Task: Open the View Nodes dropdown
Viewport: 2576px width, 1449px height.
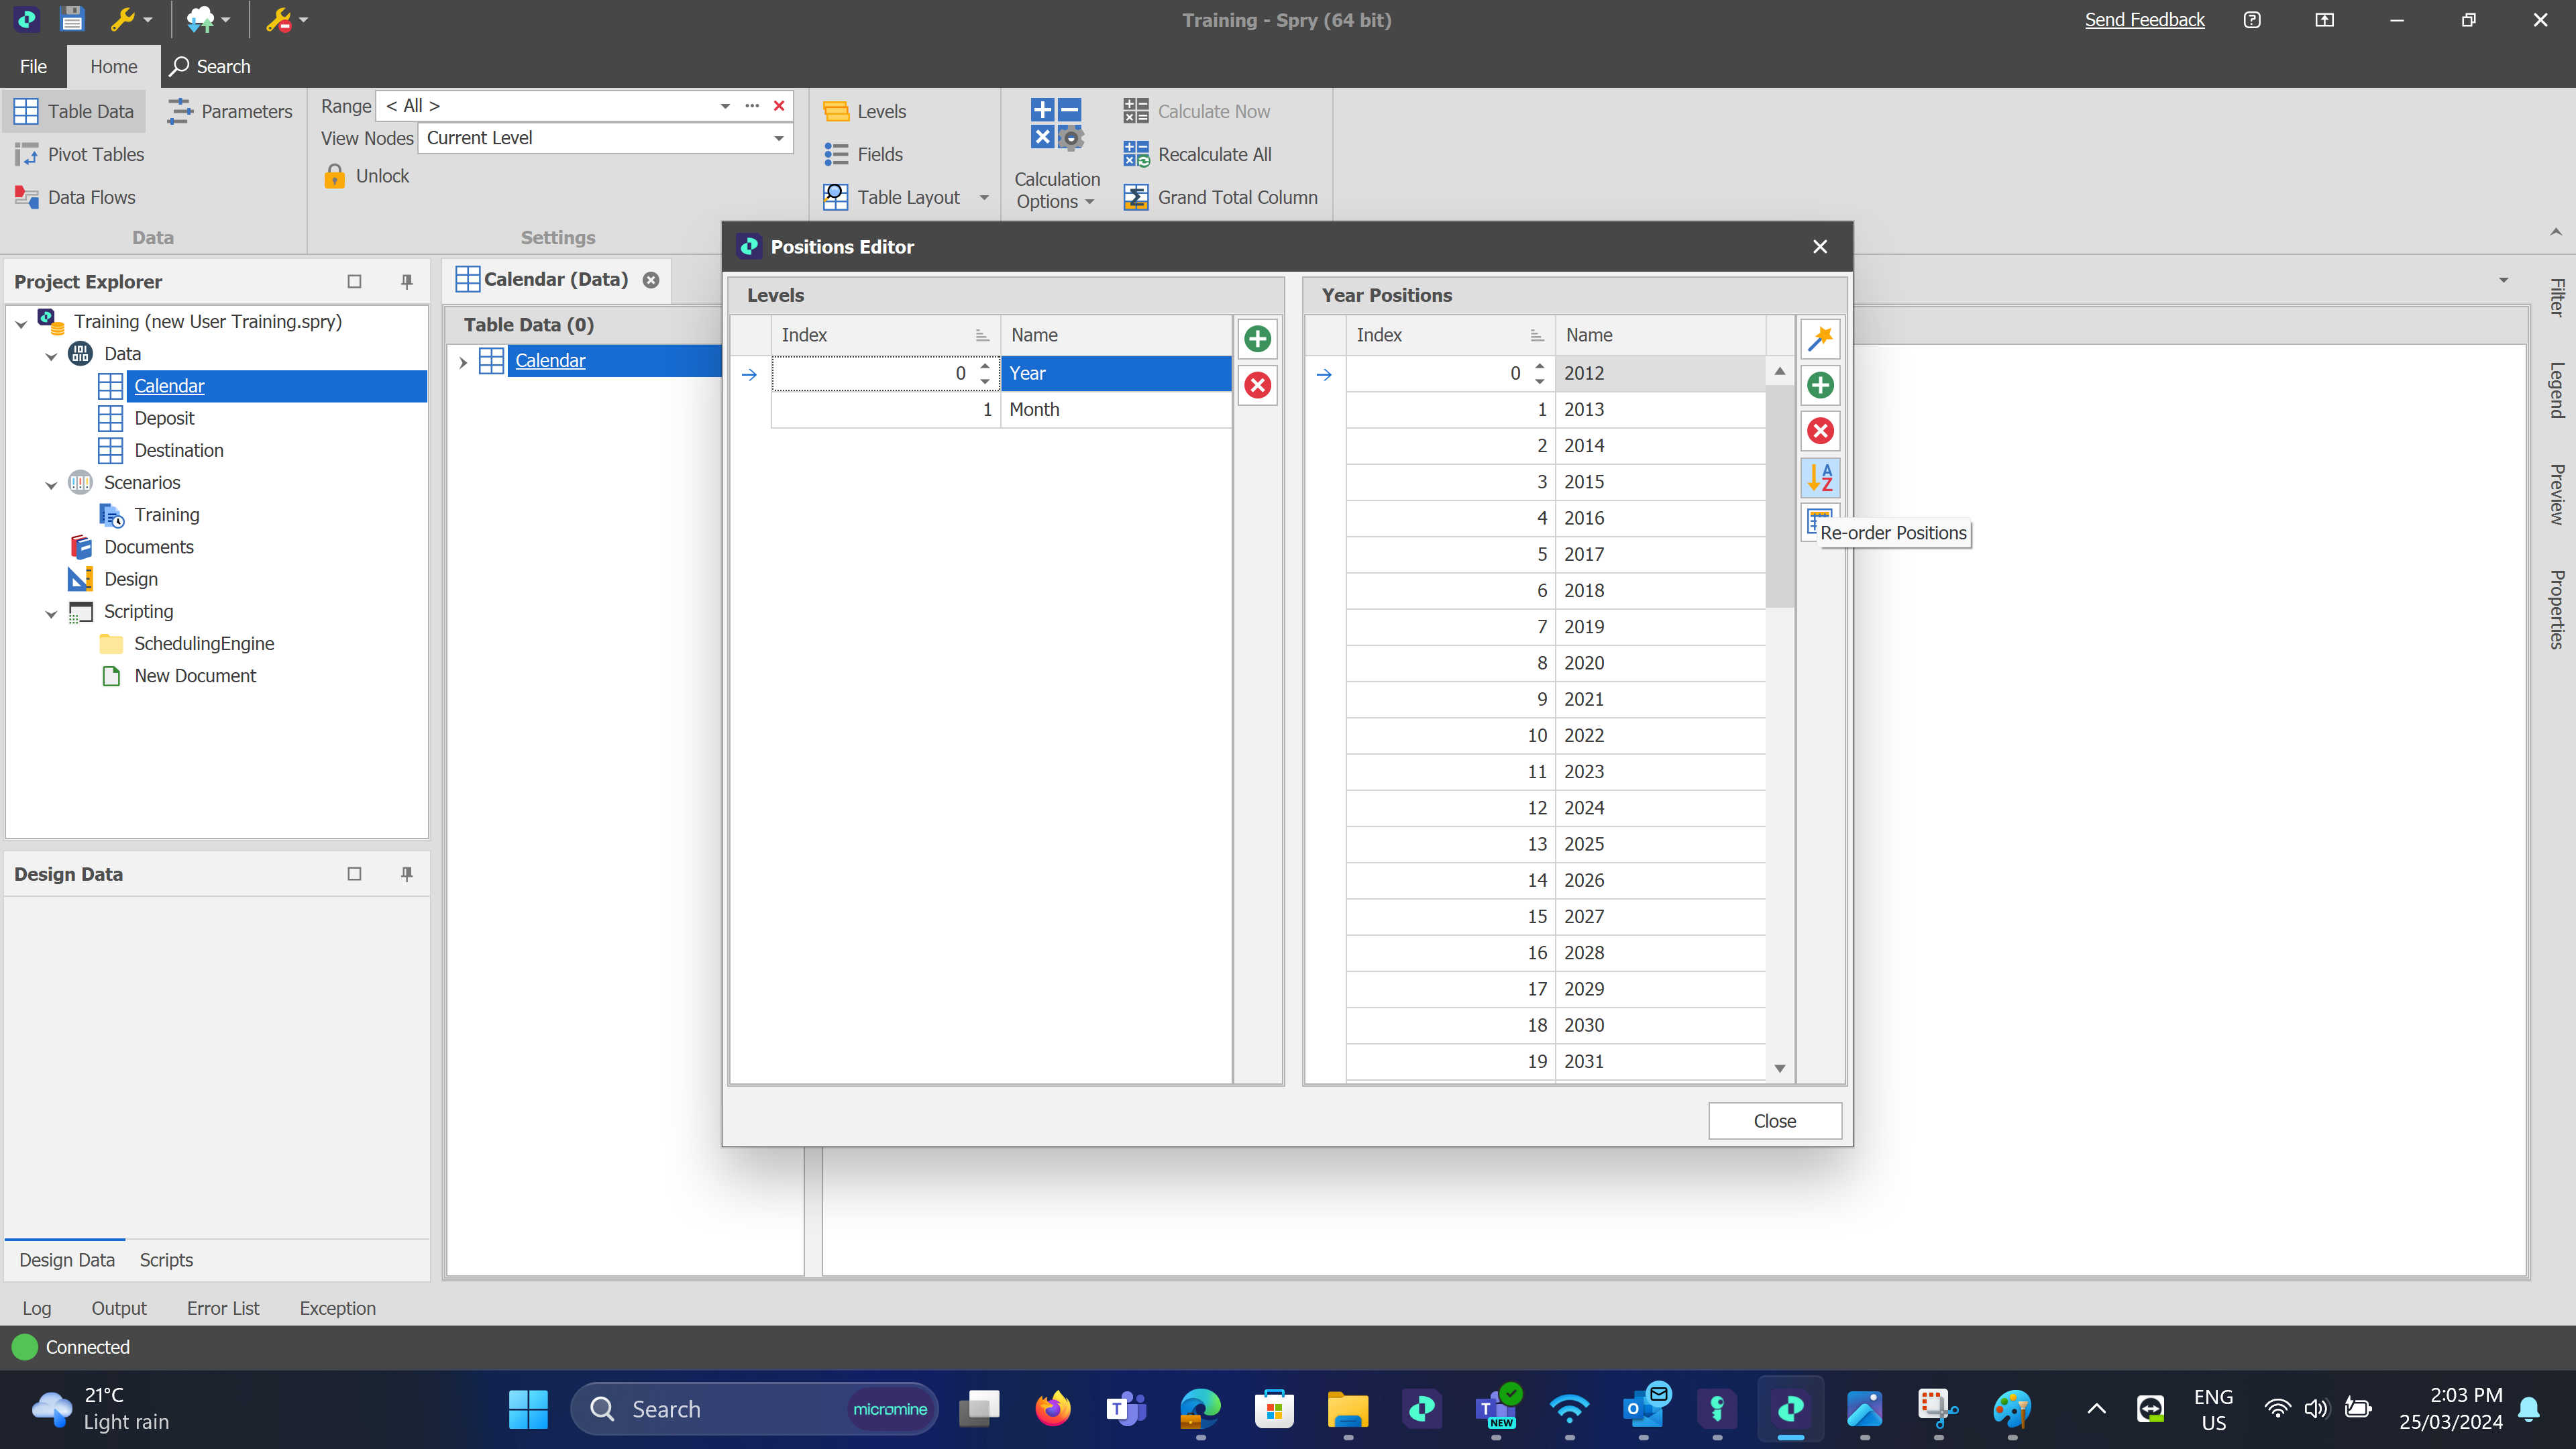Action: [x=779, y=138]
